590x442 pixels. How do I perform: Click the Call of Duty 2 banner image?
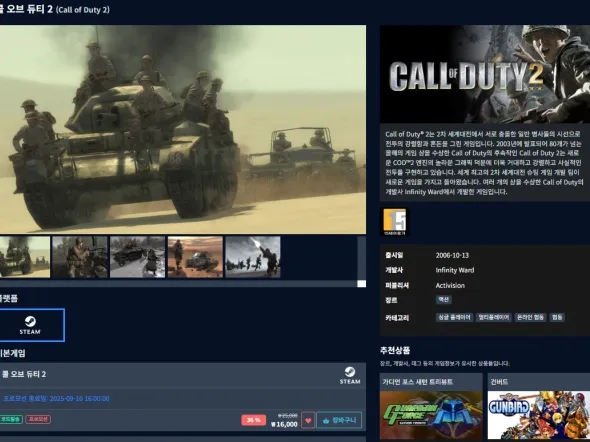coord(485,74)
